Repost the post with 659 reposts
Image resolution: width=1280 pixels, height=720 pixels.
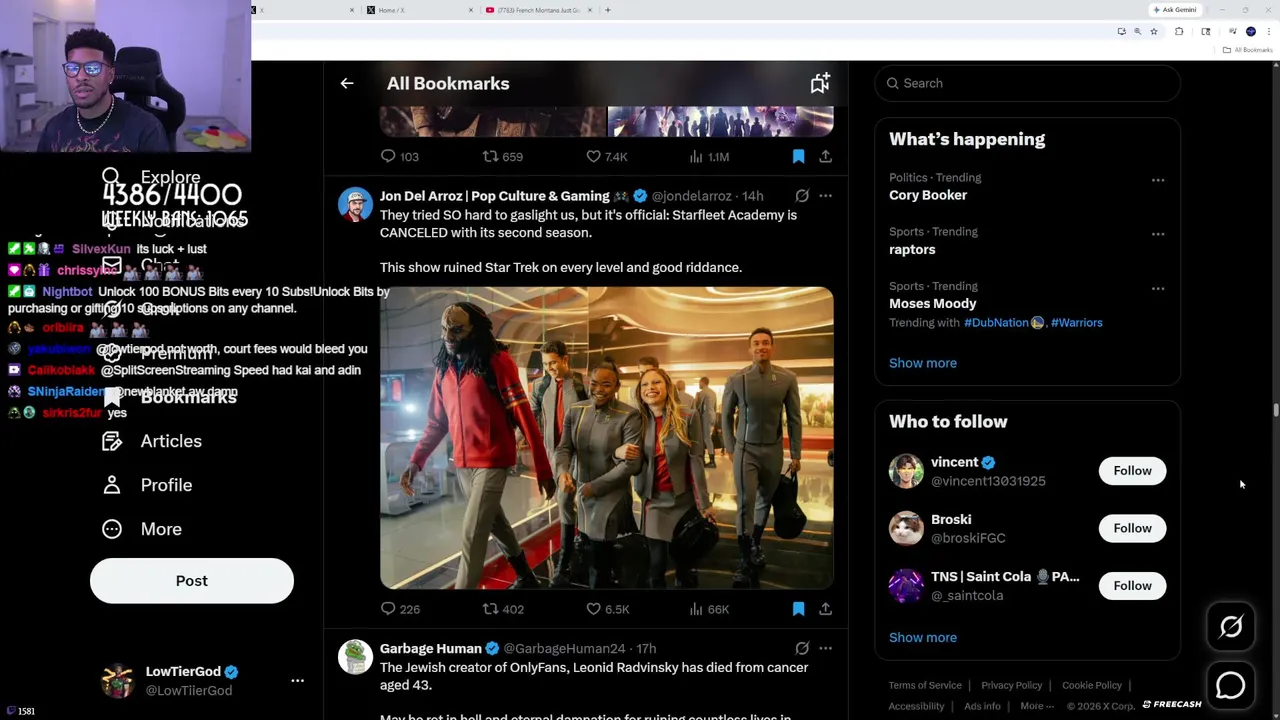tap(503, 157)
